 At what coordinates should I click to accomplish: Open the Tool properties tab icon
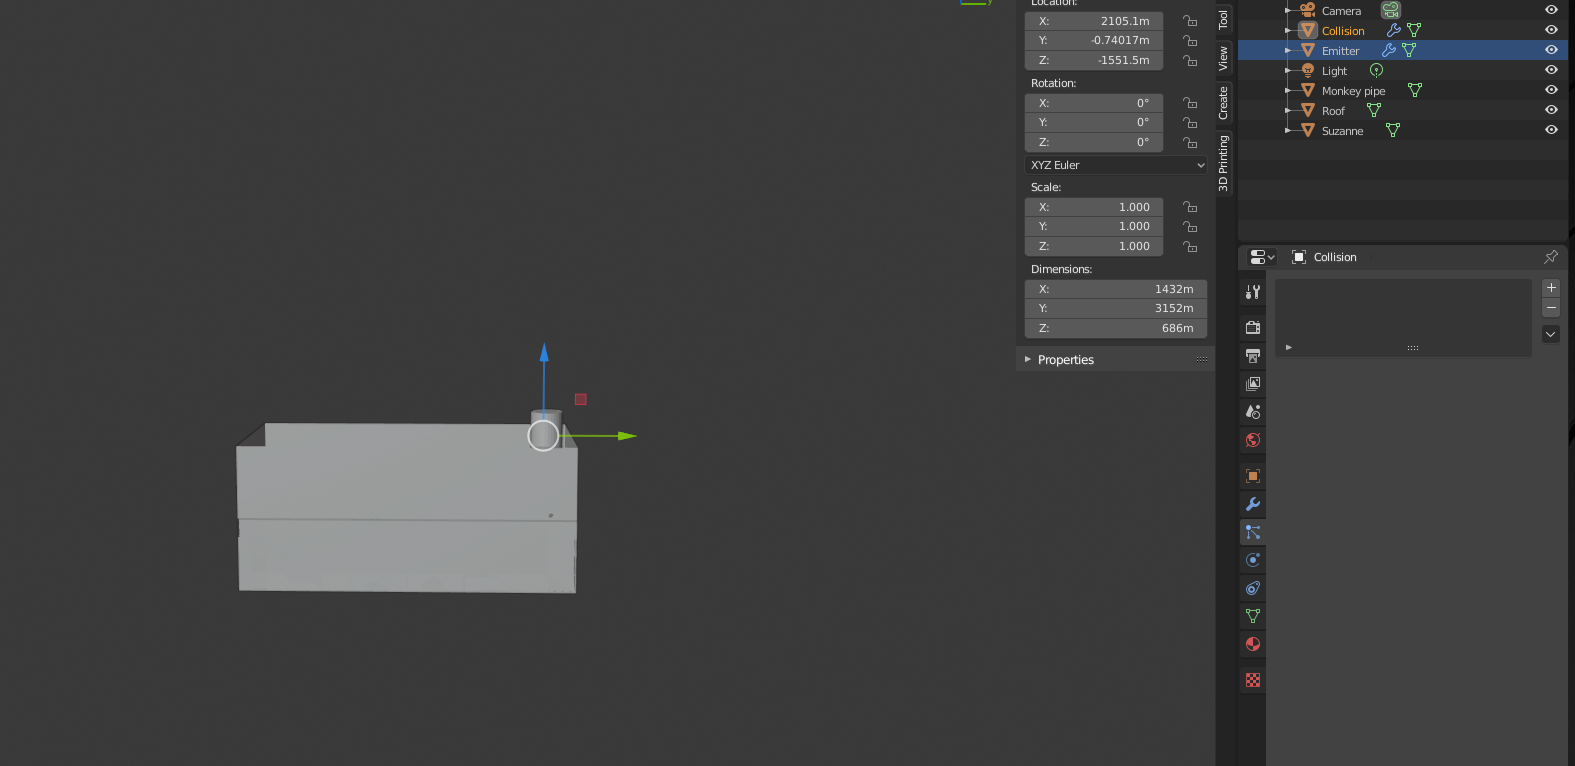[1253, 292]
